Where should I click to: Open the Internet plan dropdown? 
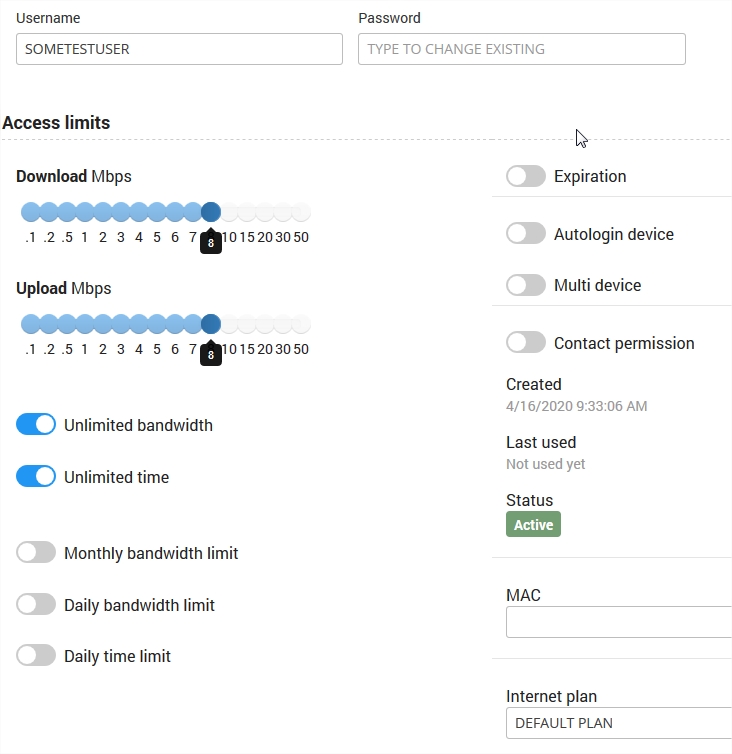(618, 723)
